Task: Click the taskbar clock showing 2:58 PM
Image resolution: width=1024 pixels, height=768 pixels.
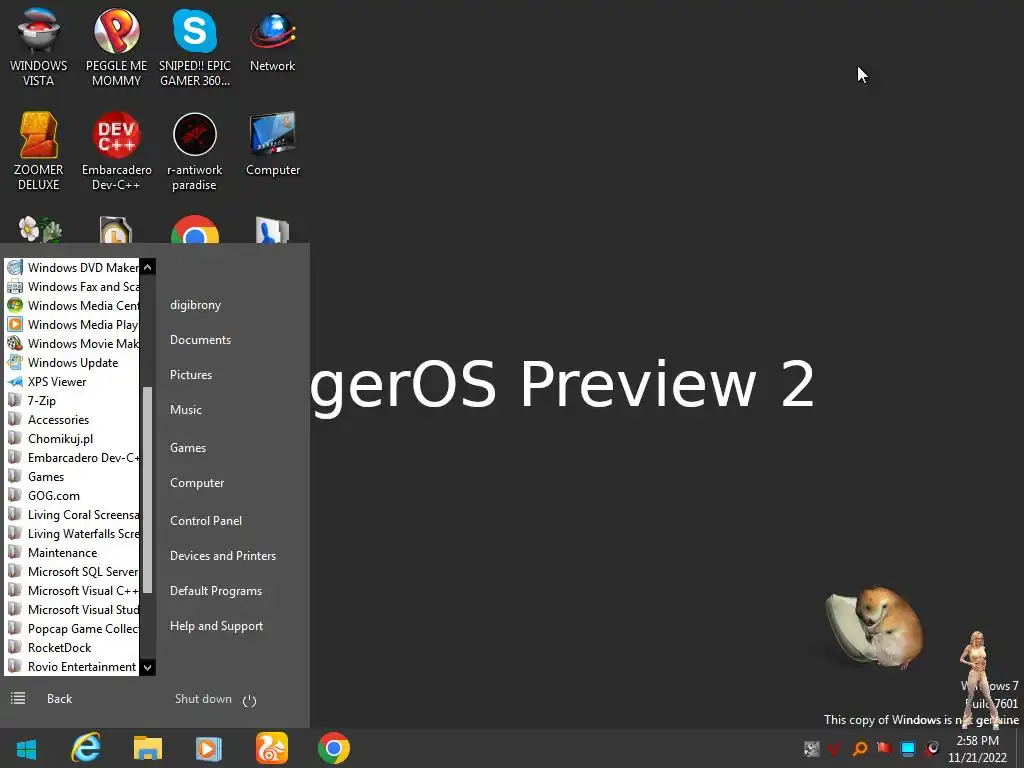Action: [977, 748]
